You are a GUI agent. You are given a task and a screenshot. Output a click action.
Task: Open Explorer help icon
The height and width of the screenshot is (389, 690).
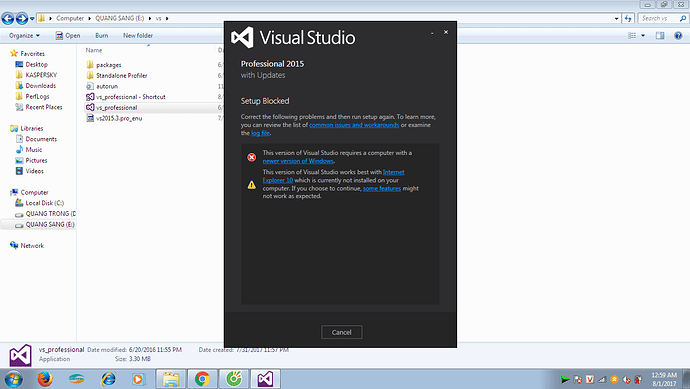coord(678,36)
